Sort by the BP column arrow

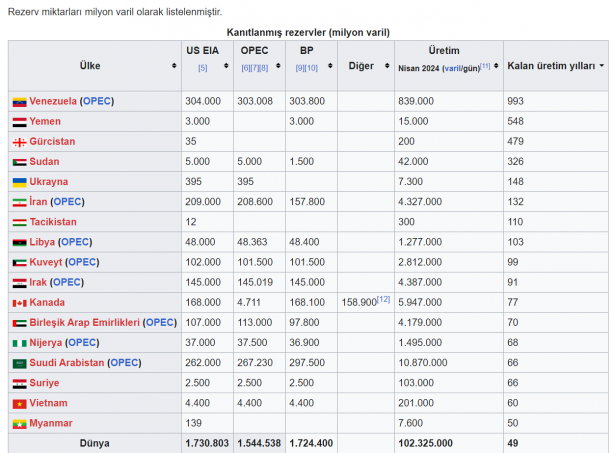331,67
